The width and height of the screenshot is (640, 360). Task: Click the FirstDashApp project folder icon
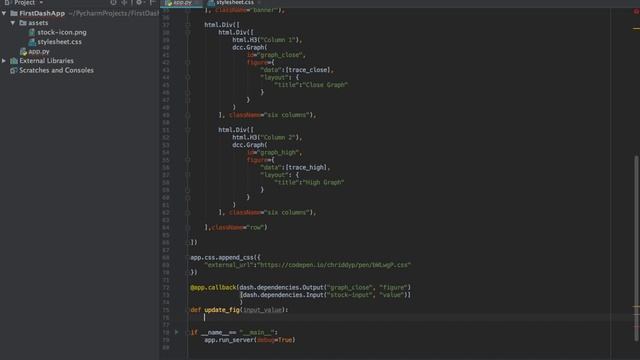(14, 13)
